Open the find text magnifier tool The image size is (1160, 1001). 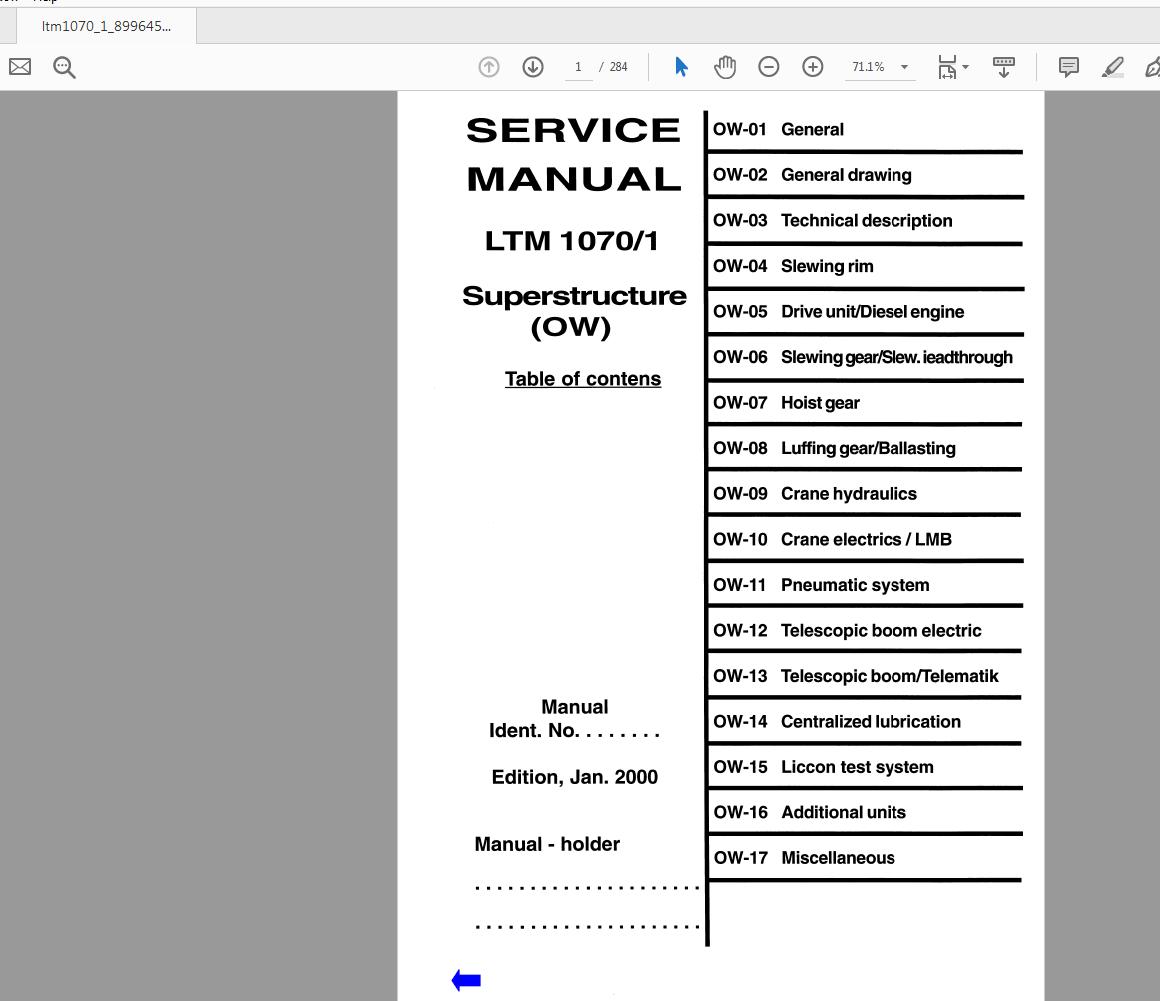coord(64,67)
